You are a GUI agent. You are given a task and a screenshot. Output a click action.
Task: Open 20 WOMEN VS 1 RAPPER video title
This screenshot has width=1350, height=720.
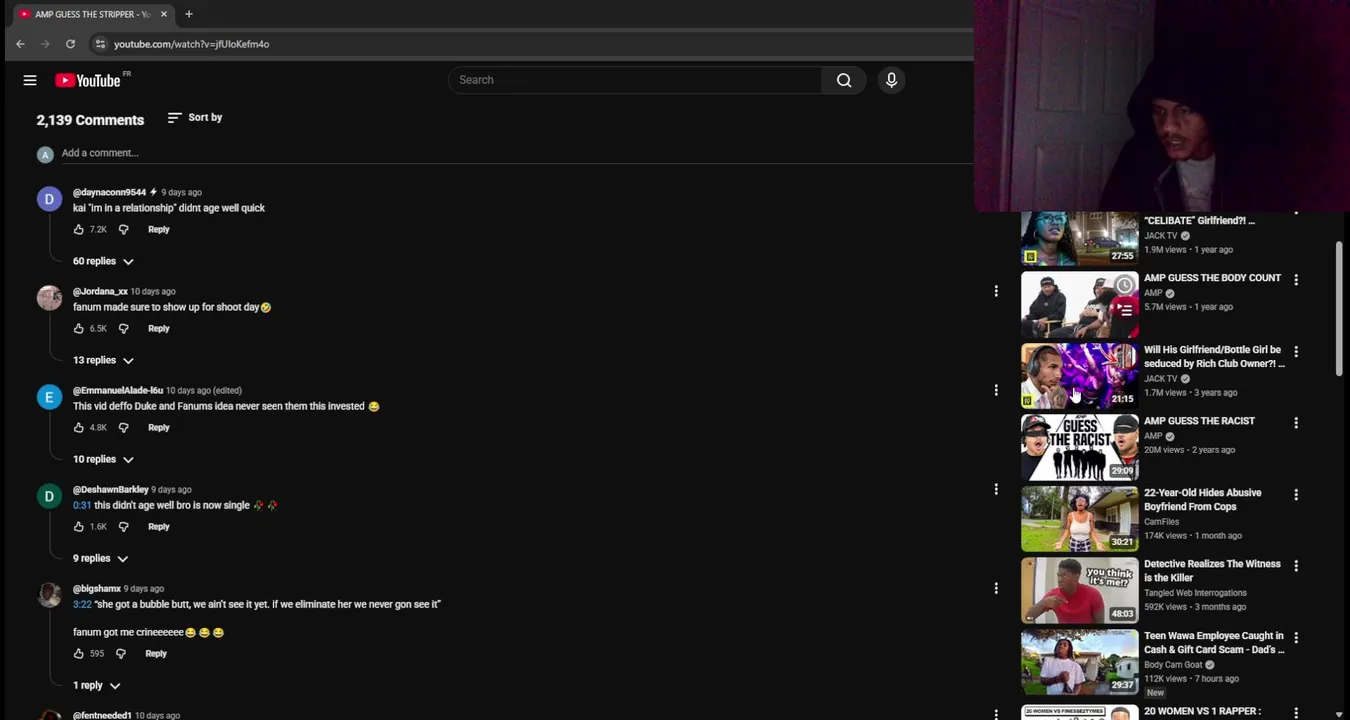[x=1203, y=711]
